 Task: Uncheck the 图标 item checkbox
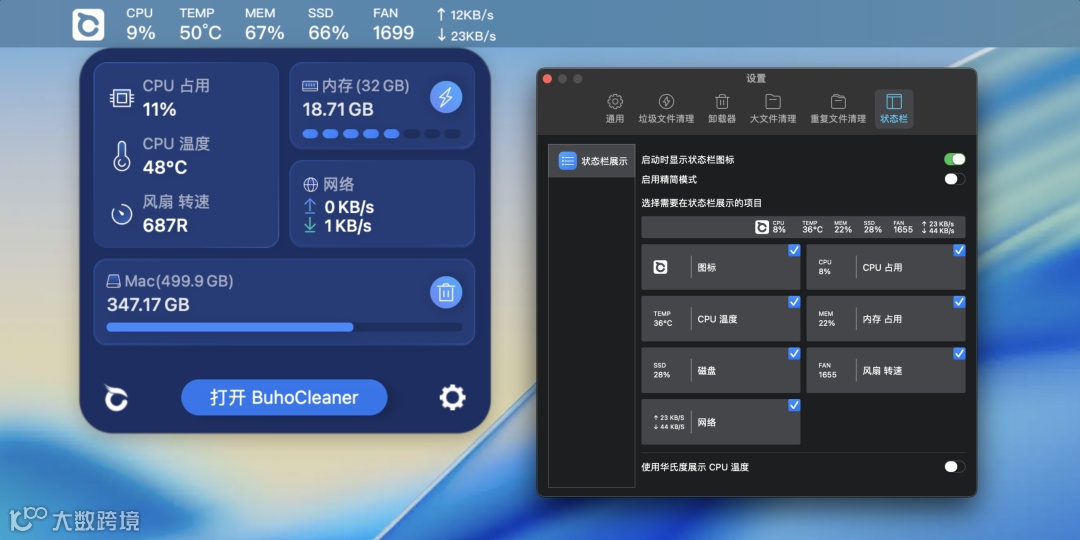[x=794, y=250]
